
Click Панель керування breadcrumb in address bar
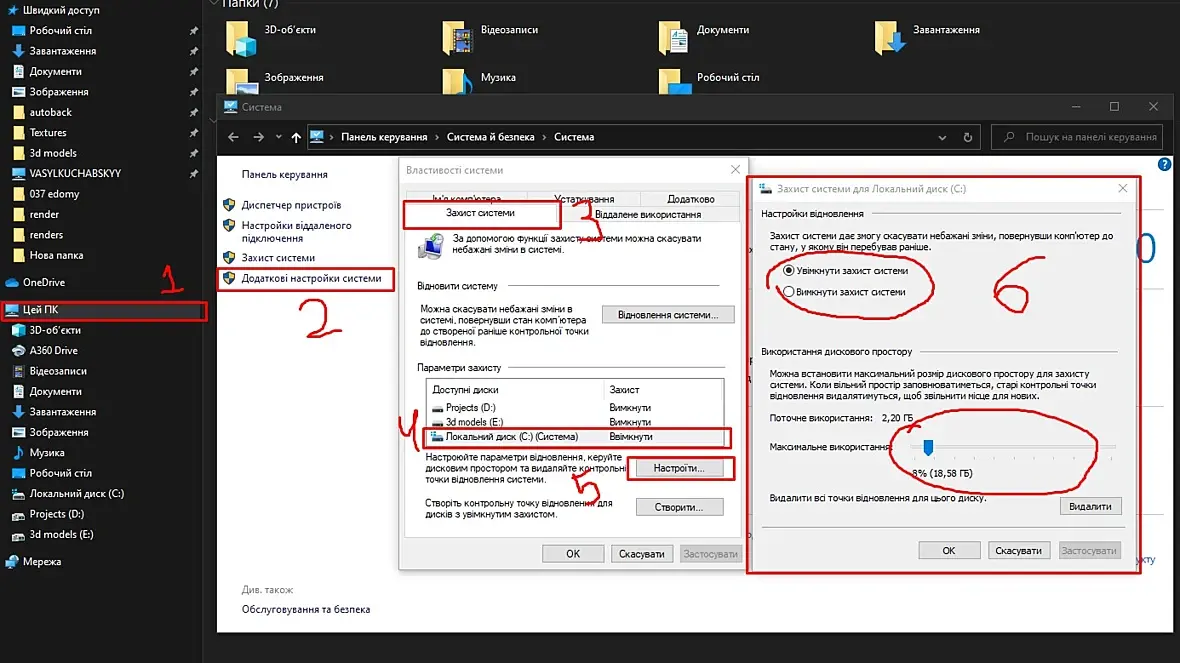[384, 137]
